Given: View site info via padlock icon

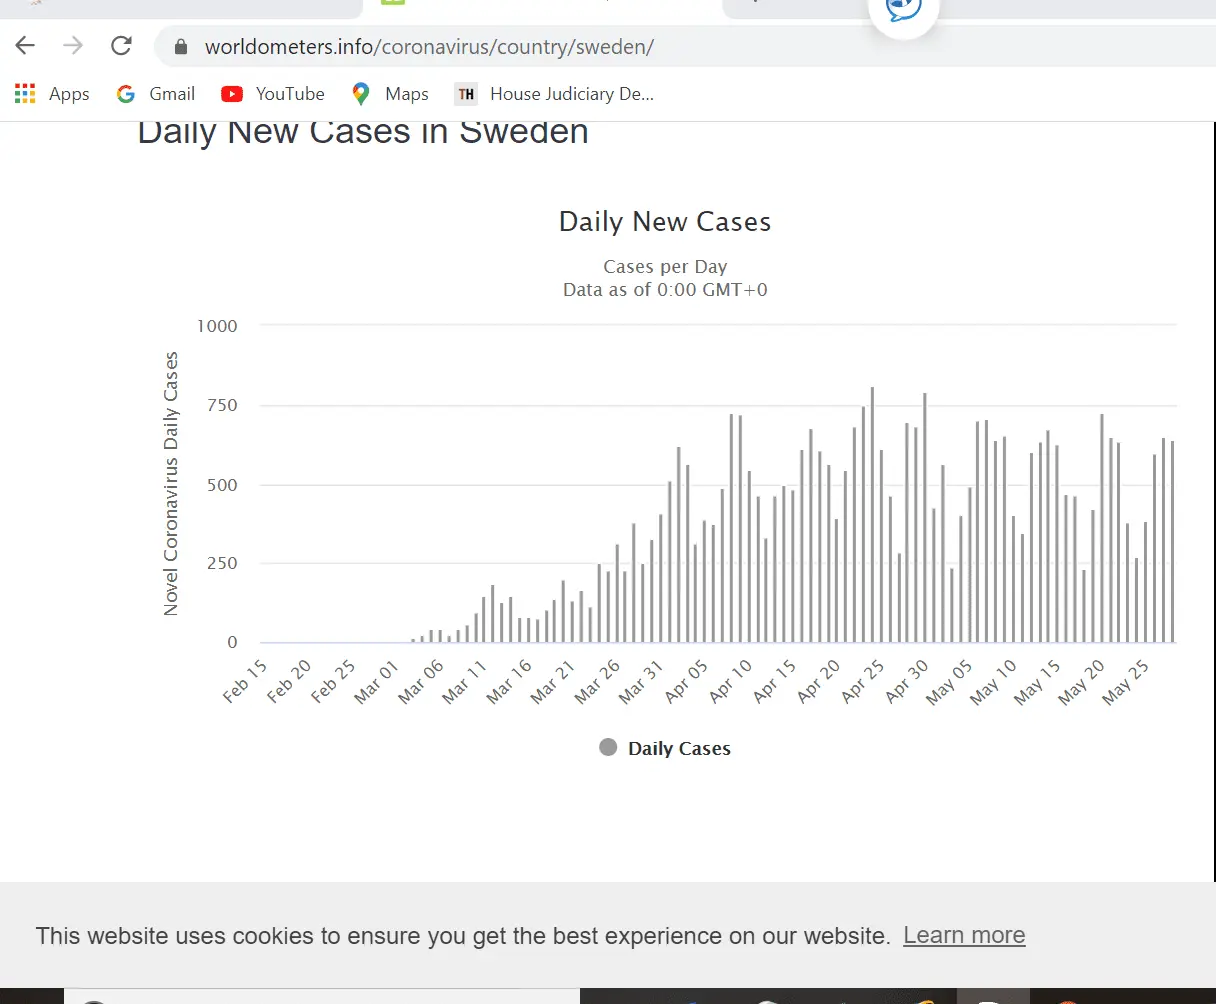Looking at the screenshot, I should [181, 47].
